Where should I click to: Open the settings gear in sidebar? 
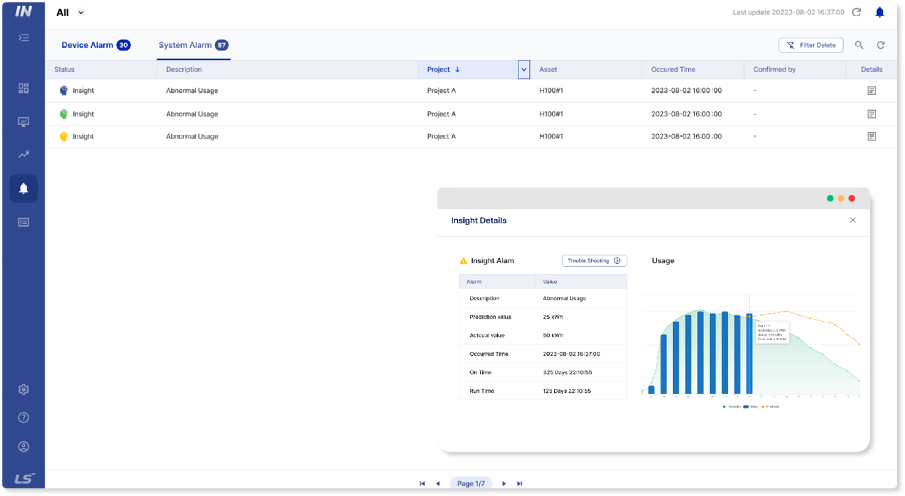coord(24,389)
